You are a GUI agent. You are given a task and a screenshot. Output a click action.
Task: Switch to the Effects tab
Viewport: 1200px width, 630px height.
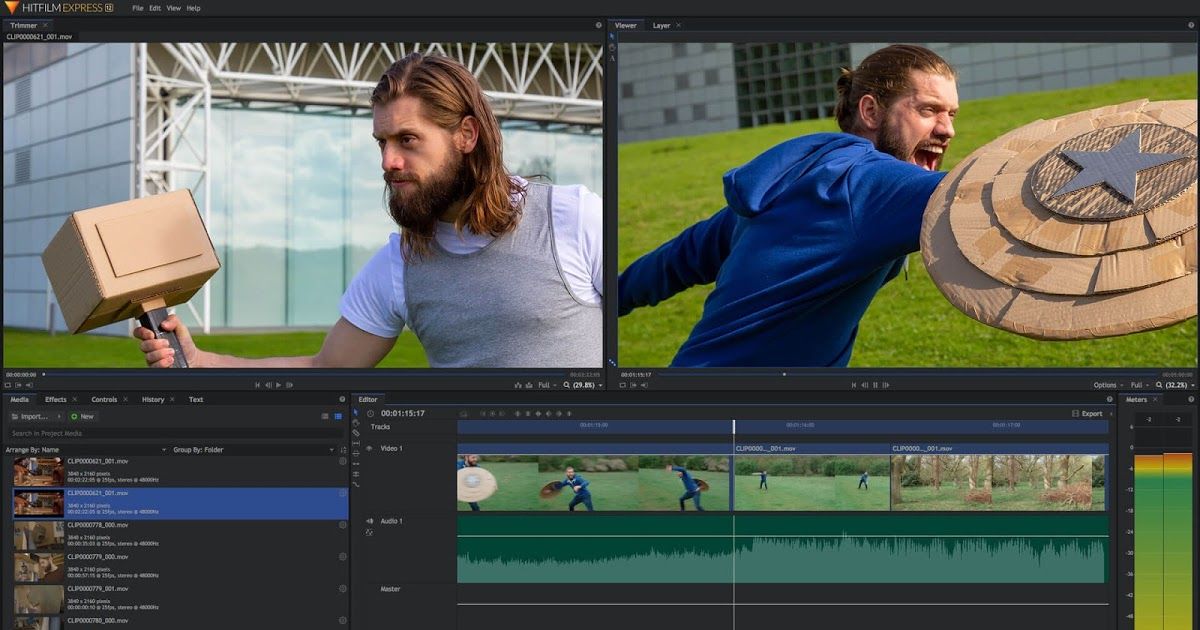click(x=56, y=399)
